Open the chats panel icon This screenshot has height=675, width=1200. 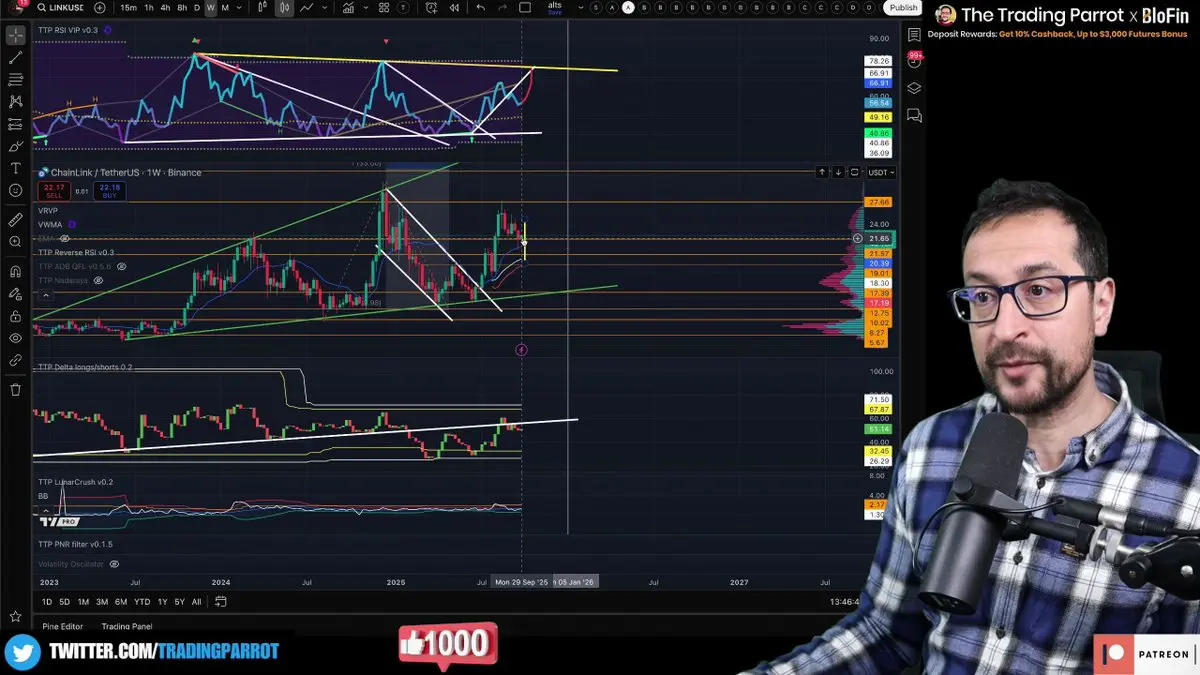tap(914, 115)
